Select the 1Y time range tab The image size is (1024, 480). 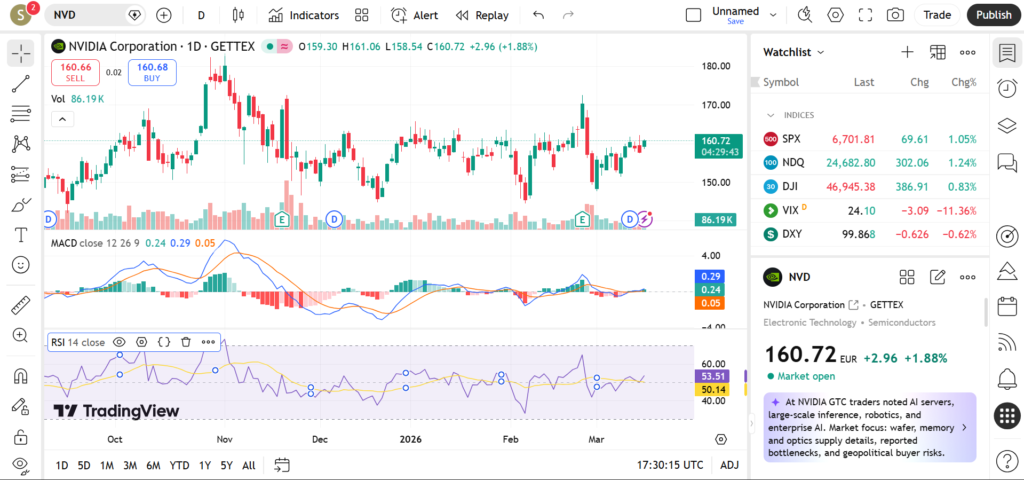pyautogui.click(x=205, y=465)
